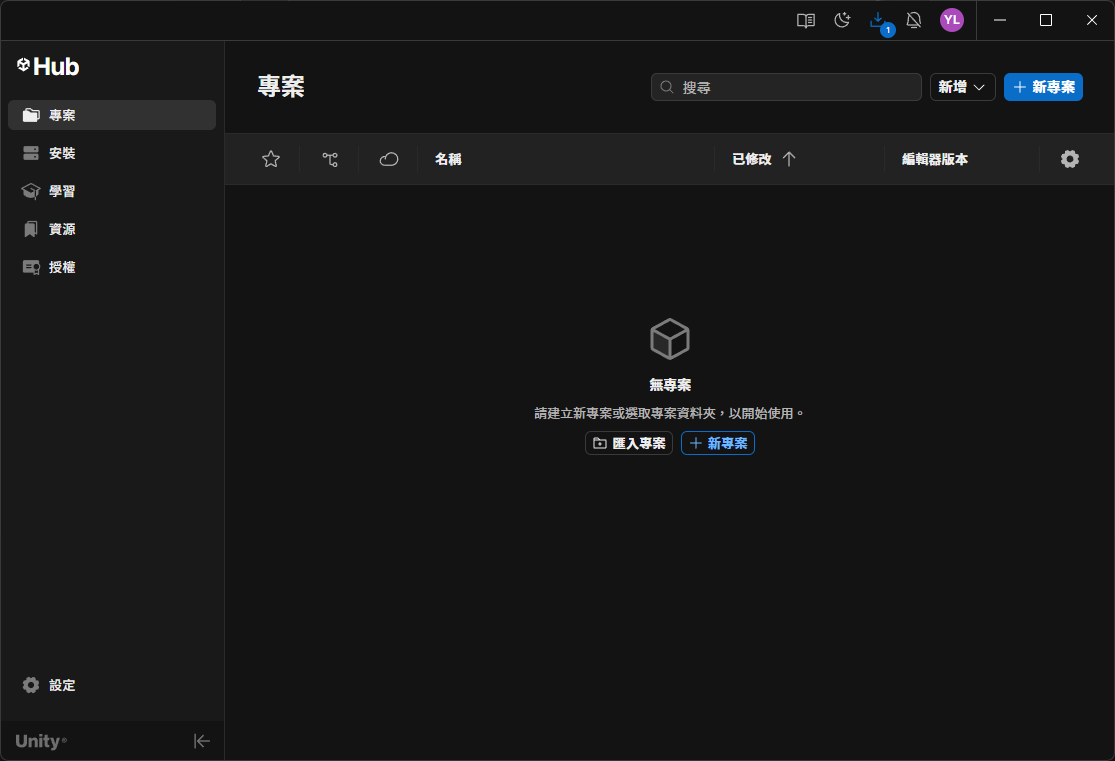The image size is (1115, 761).
Task: Open the documentation book icon in title bar
Action: point(805,19)
